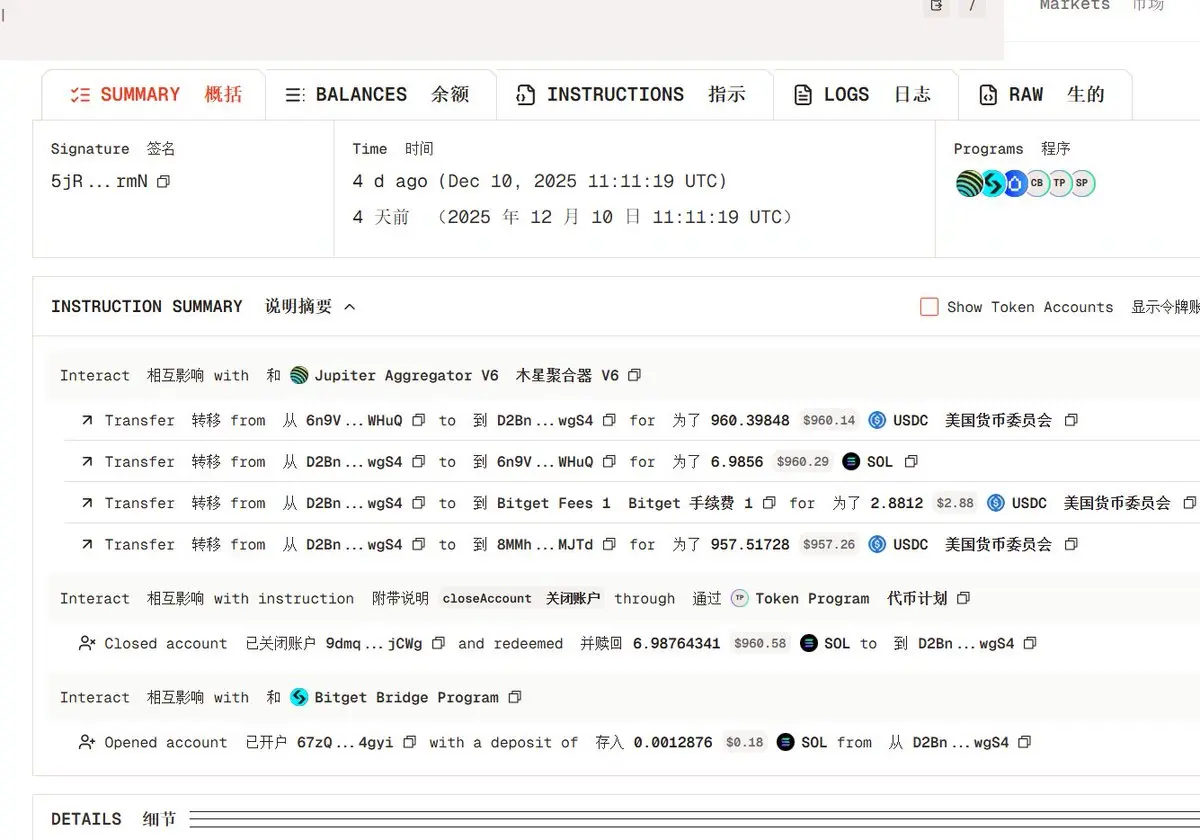
Task: Open the Bitget Bridge Program link
Action: coord(406,698)
